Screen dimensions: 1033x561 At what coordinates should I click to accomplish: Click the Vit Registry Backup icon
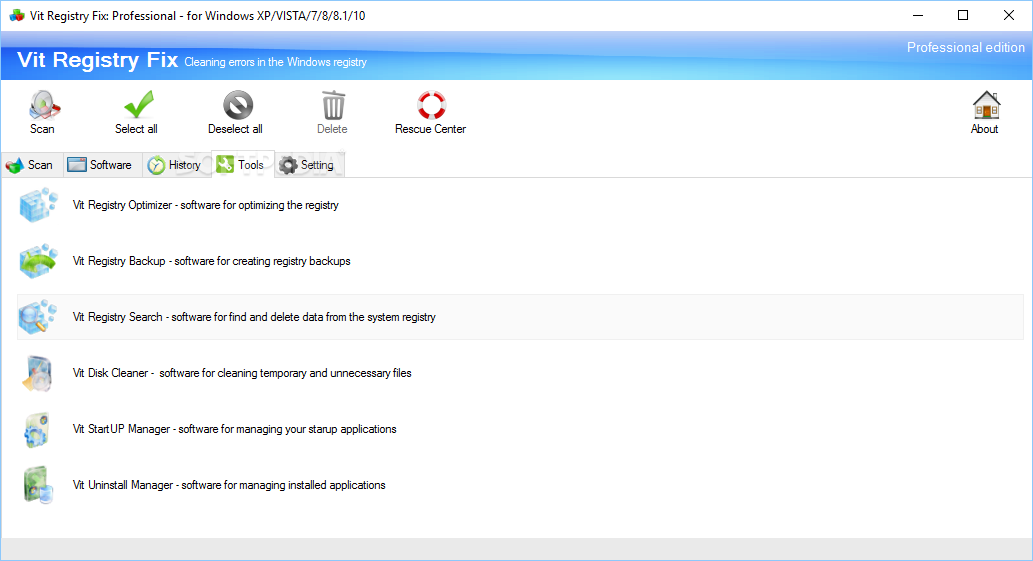coord(38,261)
